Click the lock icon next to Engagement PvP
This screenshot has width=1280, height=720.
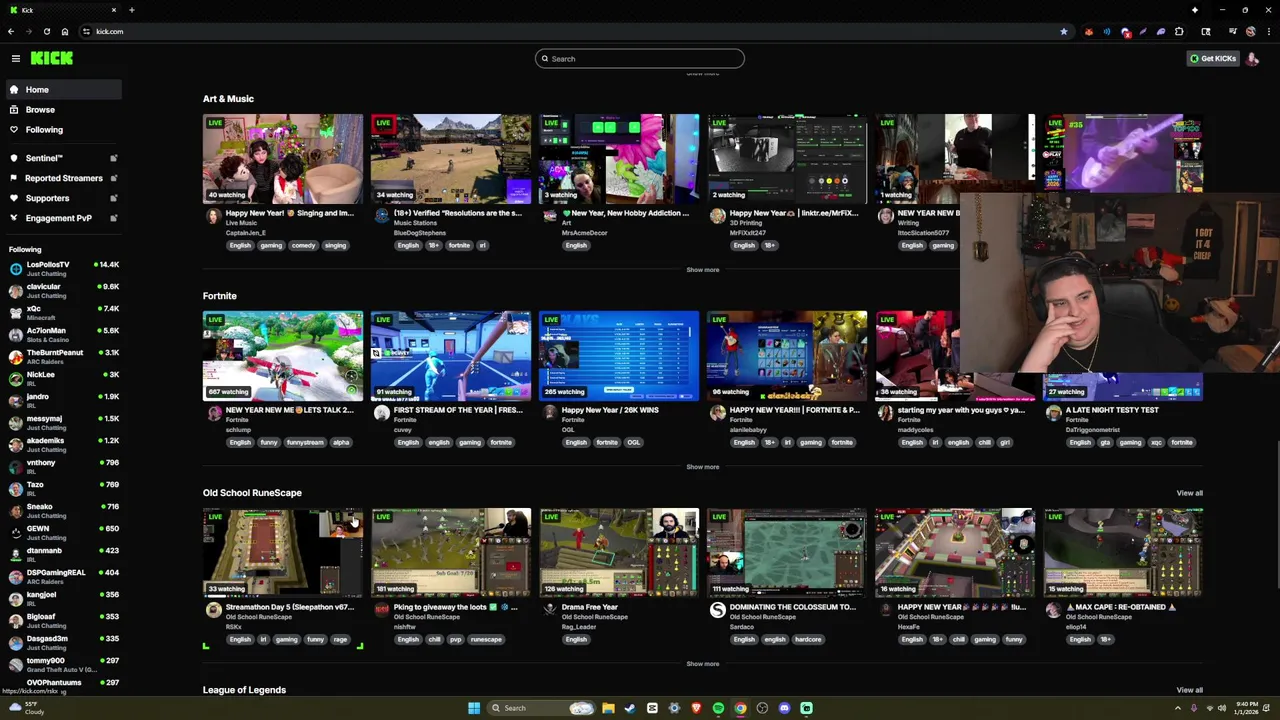[x=113, y=218]
